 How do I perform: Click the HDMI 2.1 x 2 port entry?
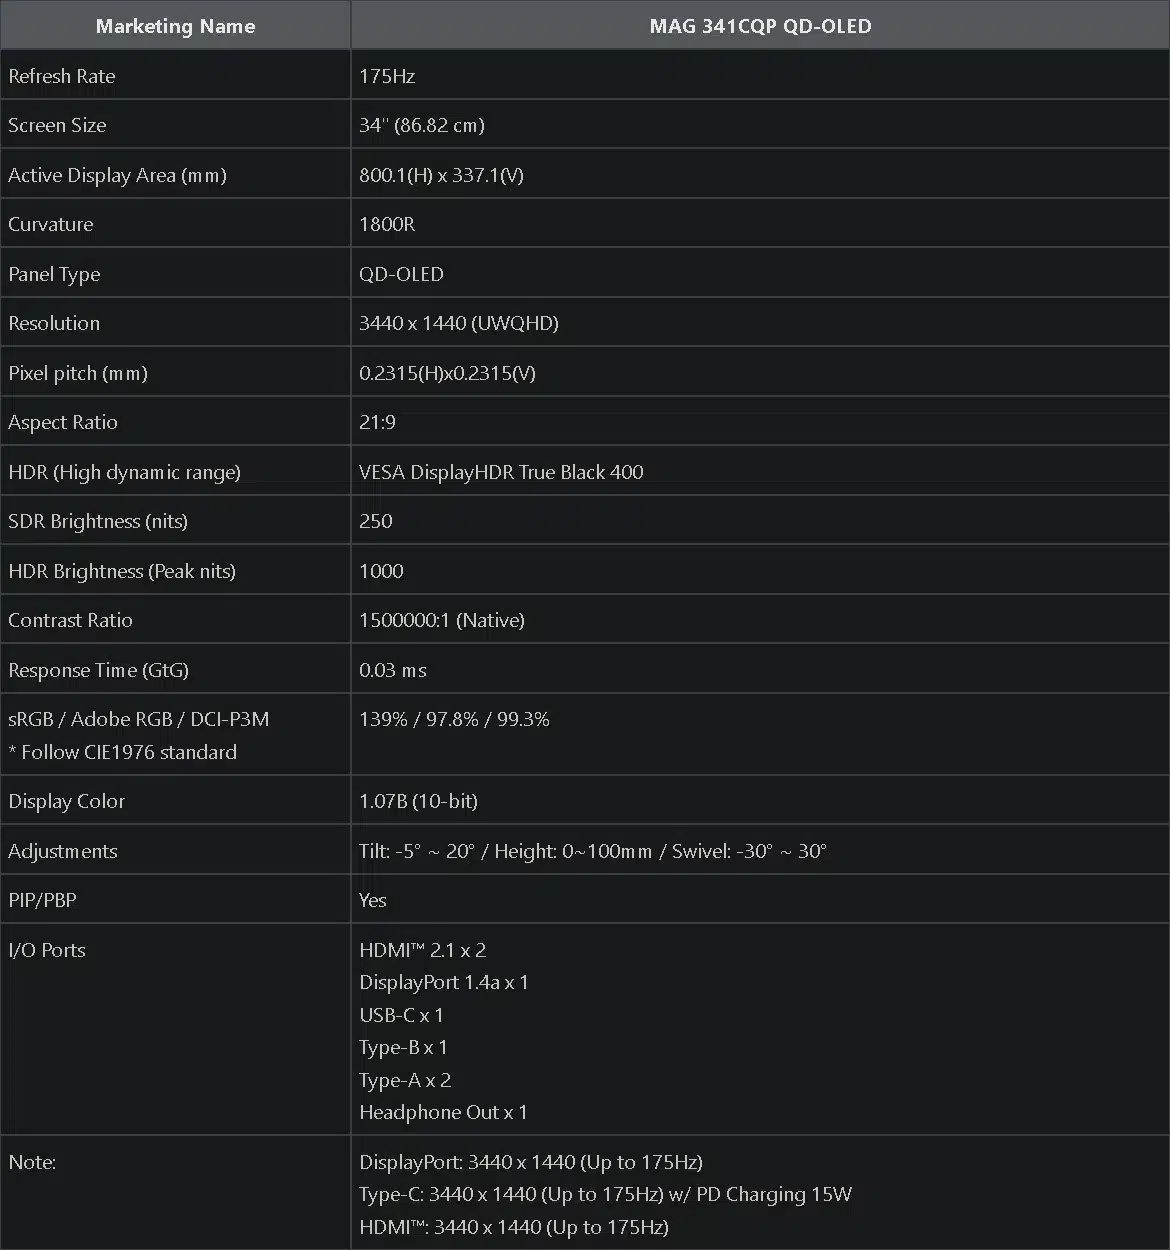(x=422, y=950)
